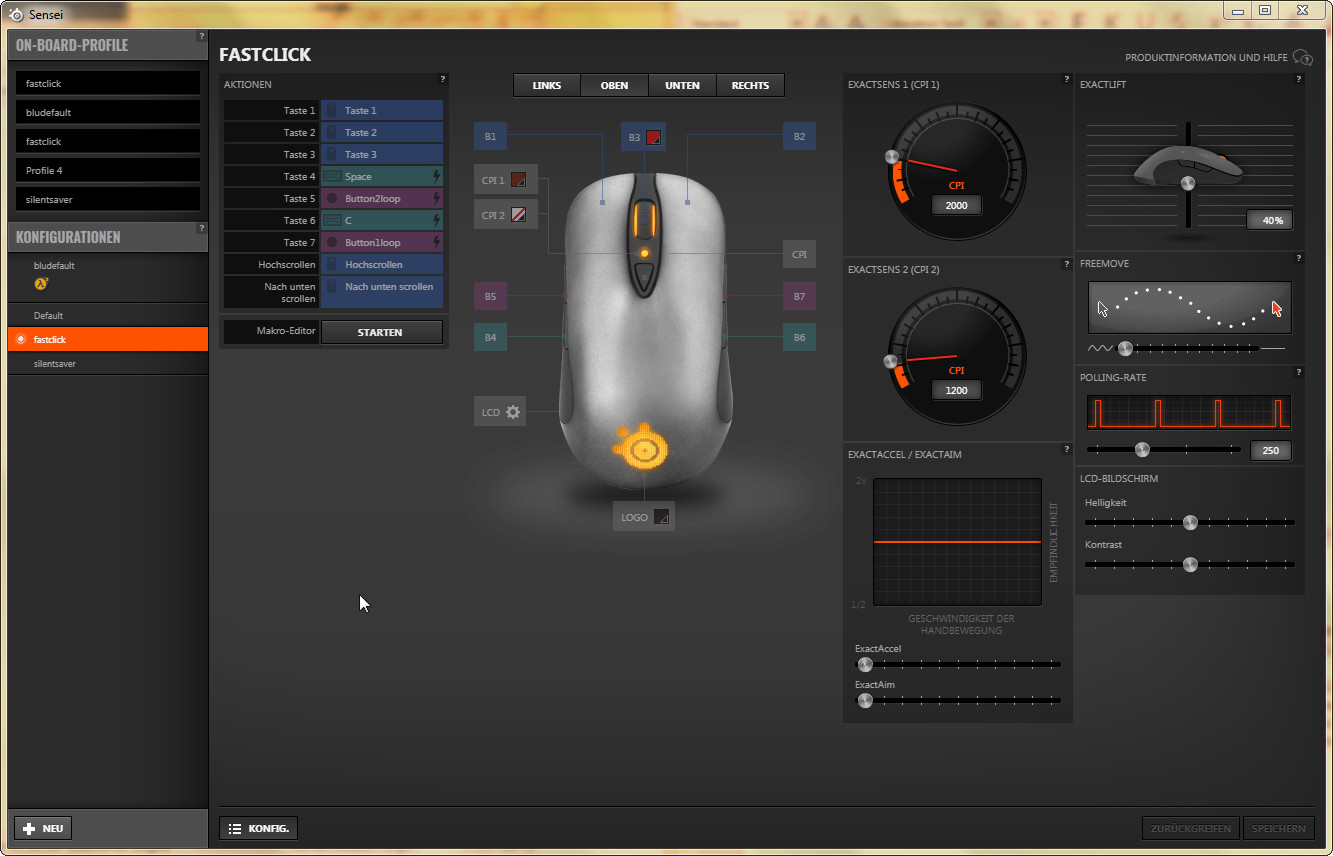Select the bludefault on-board profile
Viewport: 1333px width, 856px height.
click(108, 112)
